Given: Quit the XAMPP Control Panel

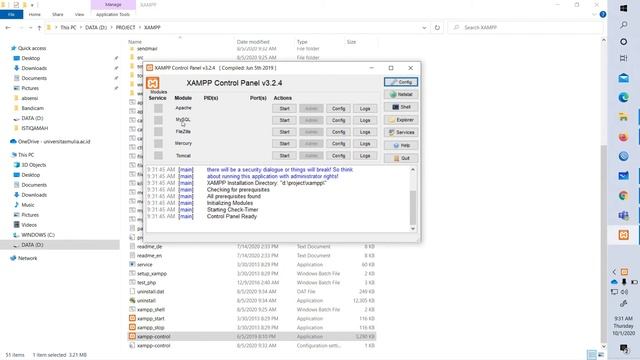Looking at the screenshot, I should coord(401,158).
